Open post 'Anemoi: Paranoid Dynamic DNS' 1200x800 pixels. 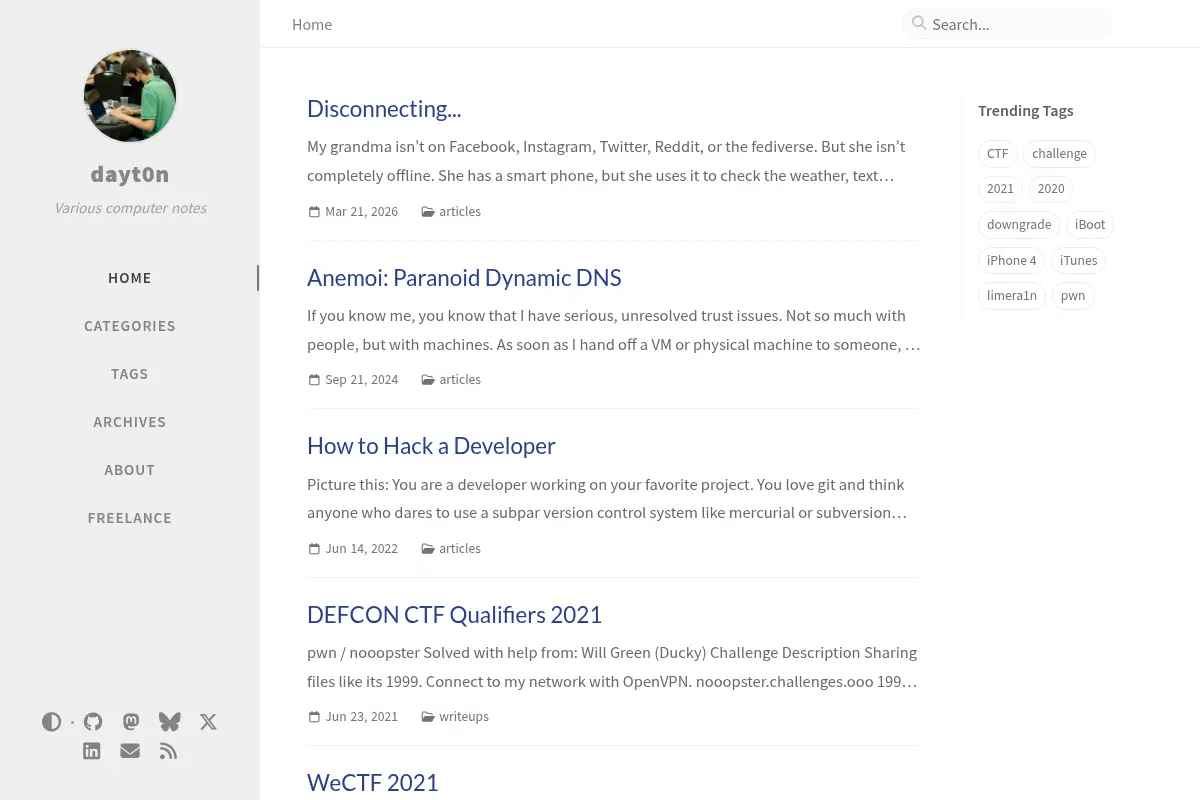(464, 278)
